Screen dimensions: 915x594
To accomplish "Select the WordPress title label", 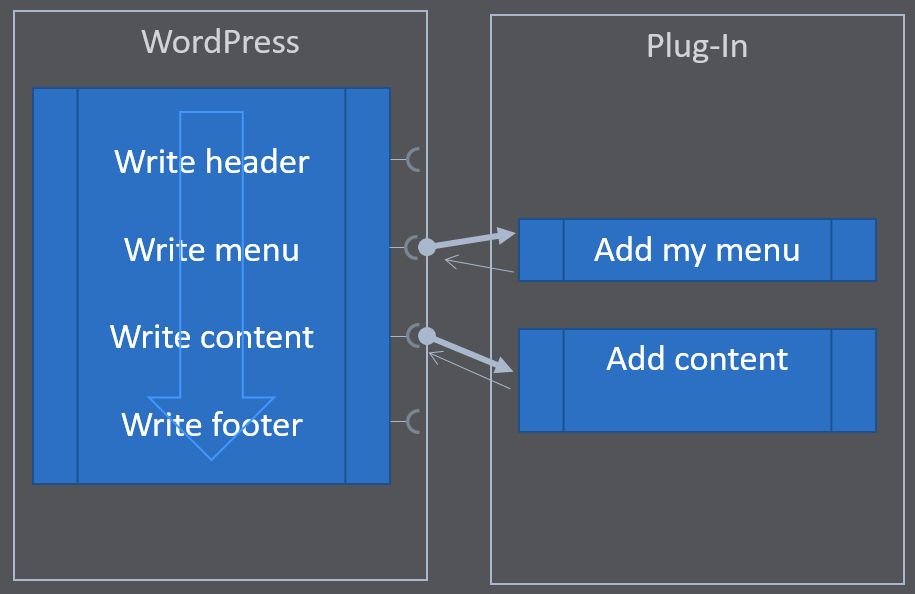I will 221,42.
